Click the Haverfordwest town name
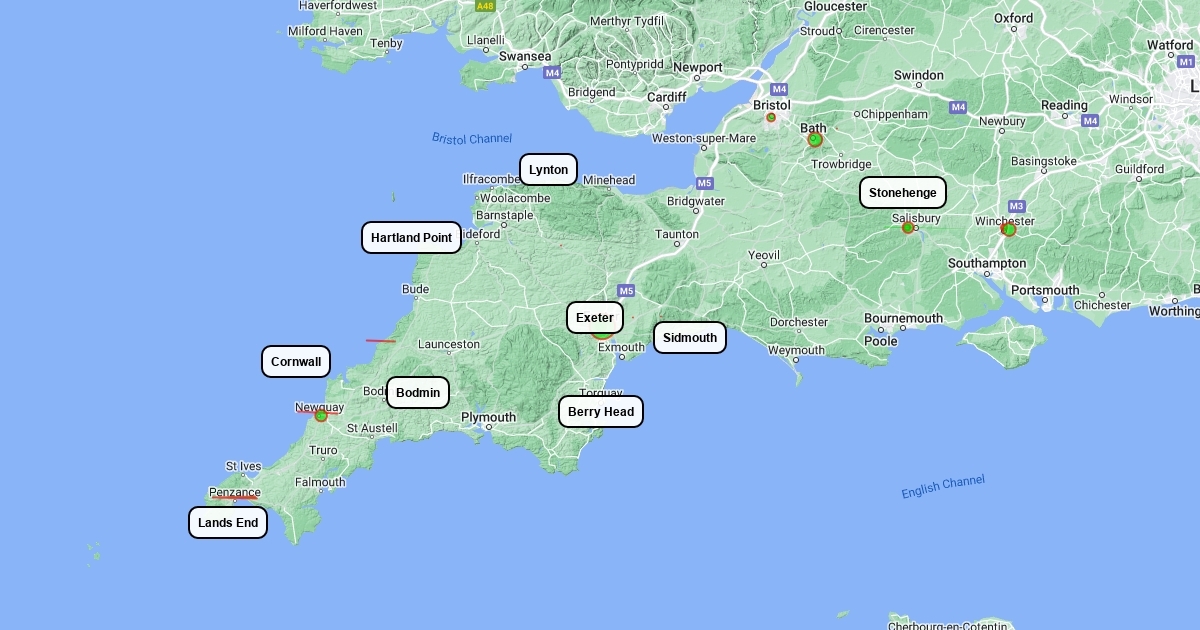This screenshot has height=630, width=1200. 338,5
